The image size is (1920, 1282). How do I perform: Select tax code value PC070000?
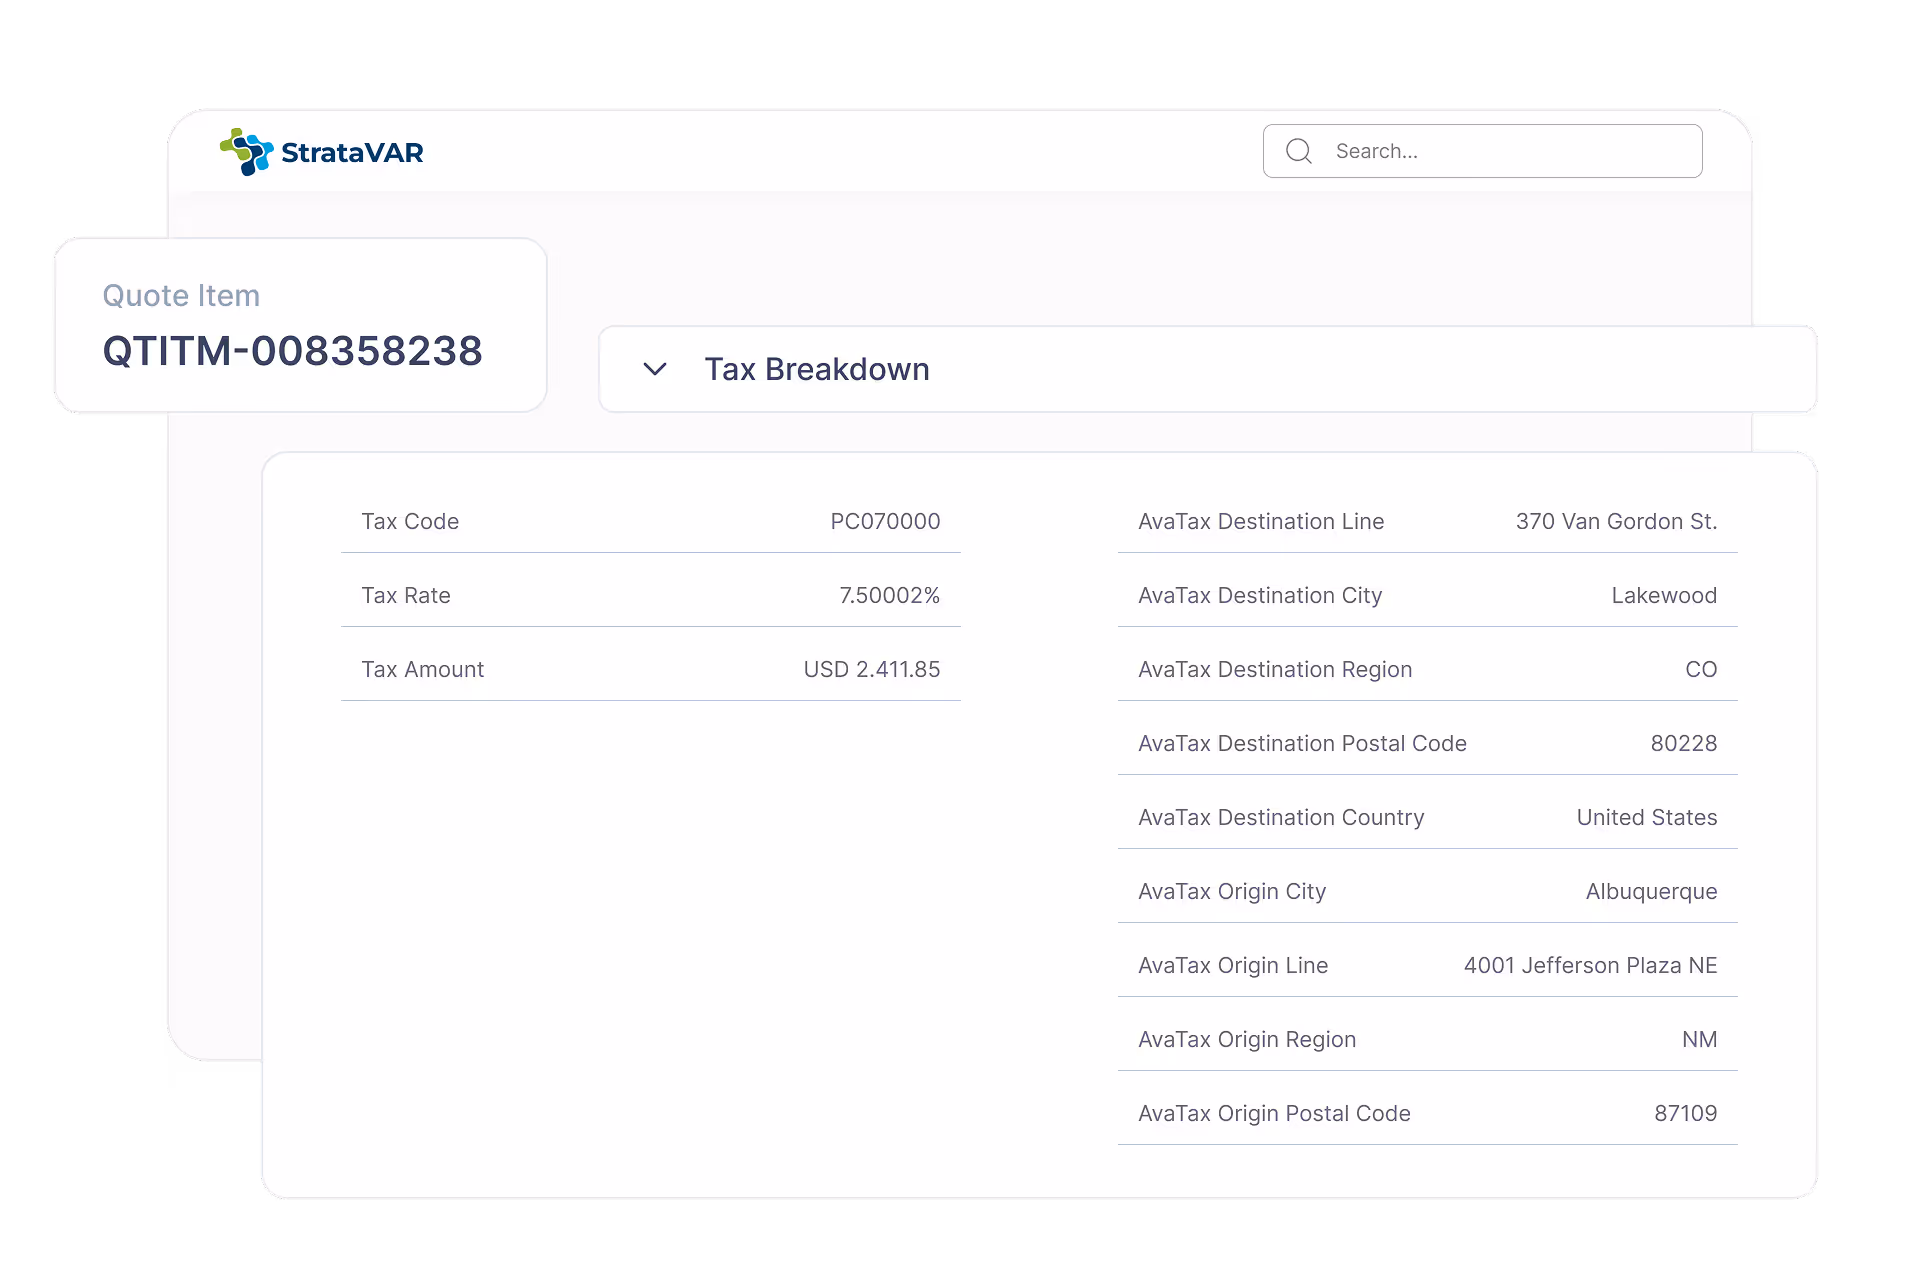885,521
